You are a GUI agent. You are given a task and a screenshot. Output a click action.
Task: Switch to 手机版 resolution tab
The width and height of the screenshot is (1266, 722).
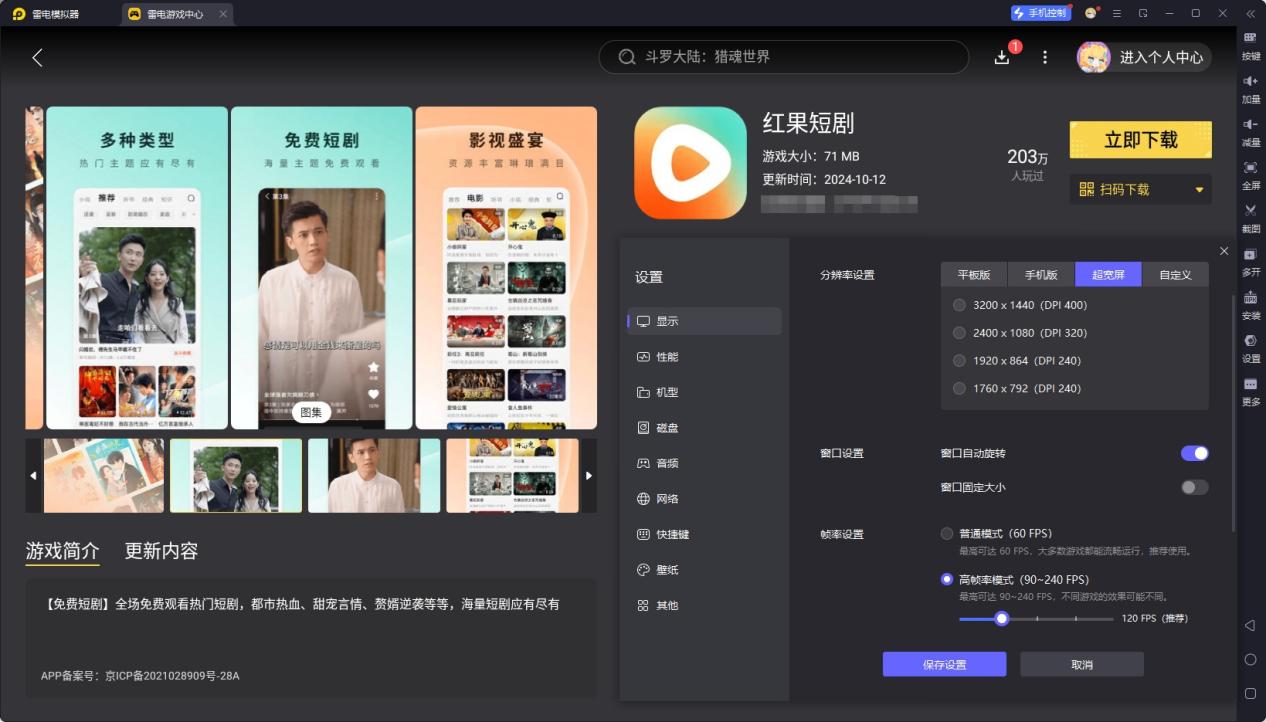pos(1041,274)
